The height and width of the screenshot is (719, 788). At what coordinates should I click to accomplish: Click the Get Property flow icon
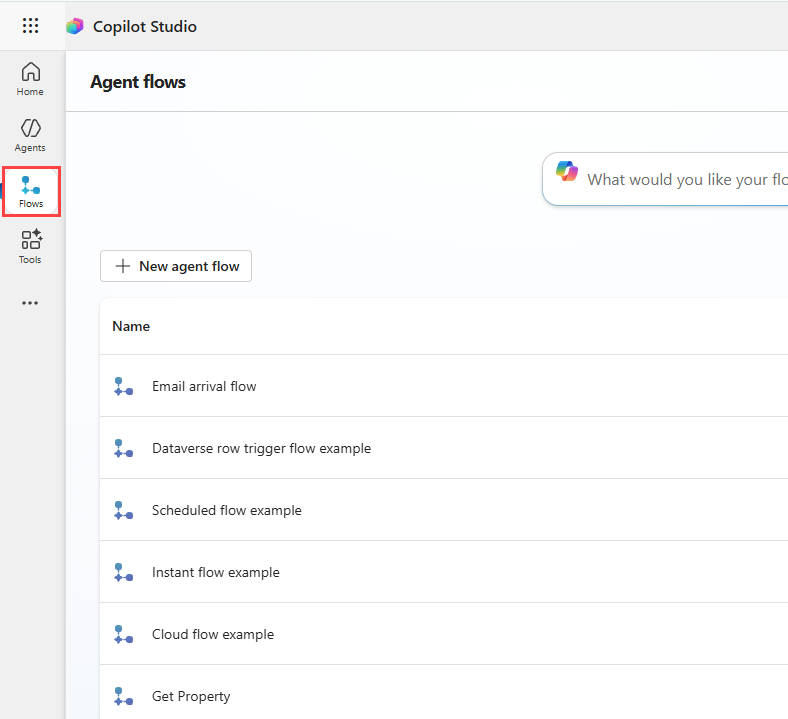[123, 696]
